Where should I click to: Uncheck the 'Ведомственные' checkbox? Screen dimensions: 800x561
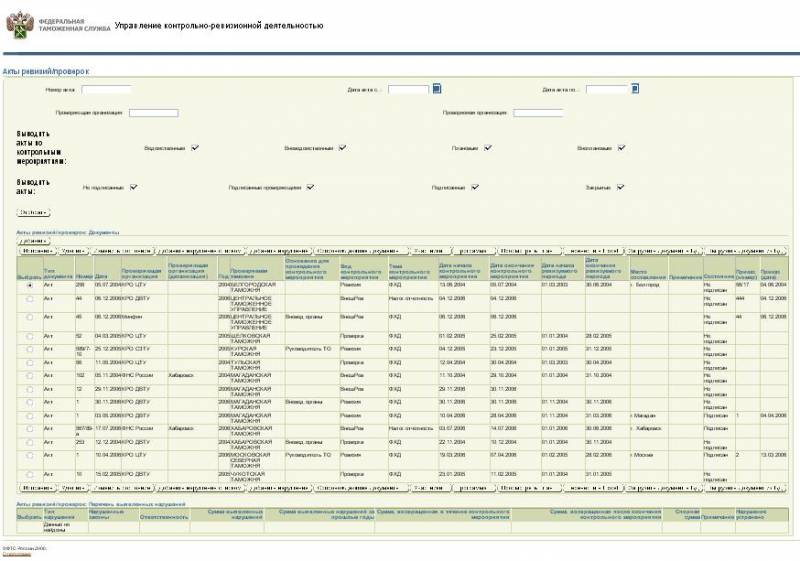(195, 148)
